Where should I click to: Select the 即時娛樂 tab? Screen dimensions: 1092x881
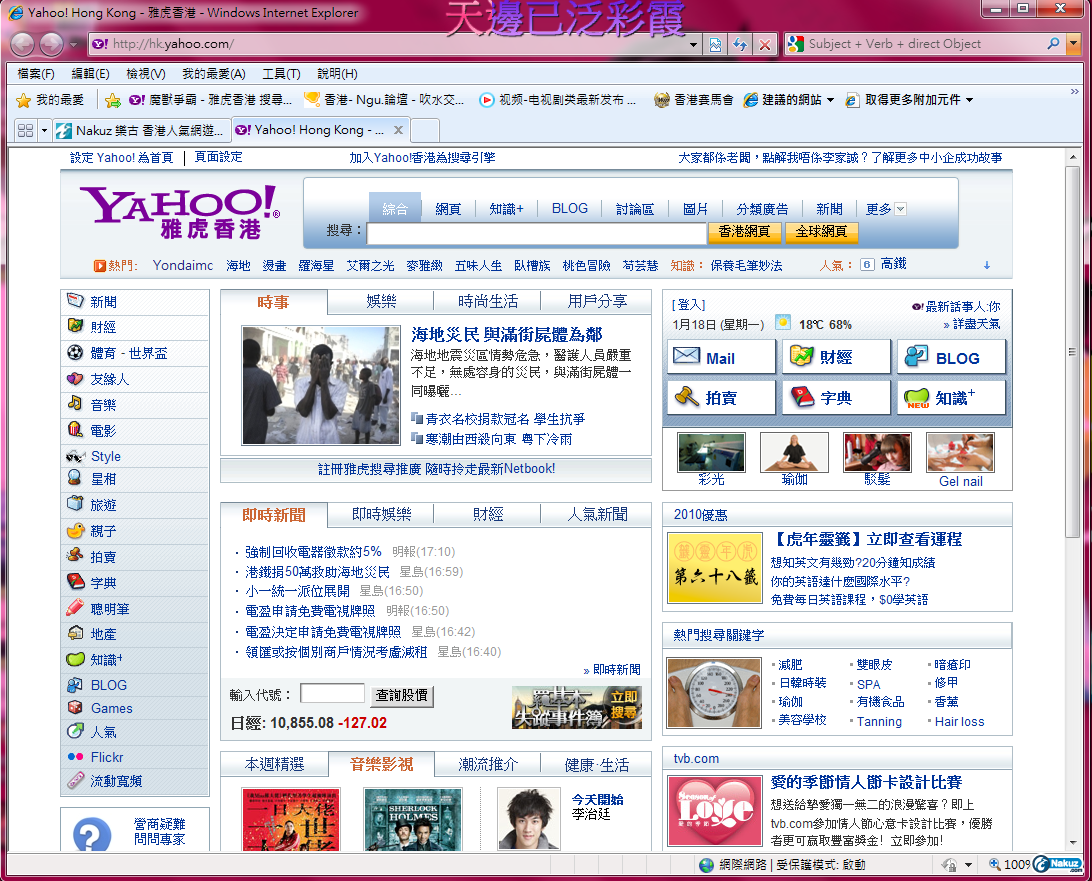pos(381,514)
